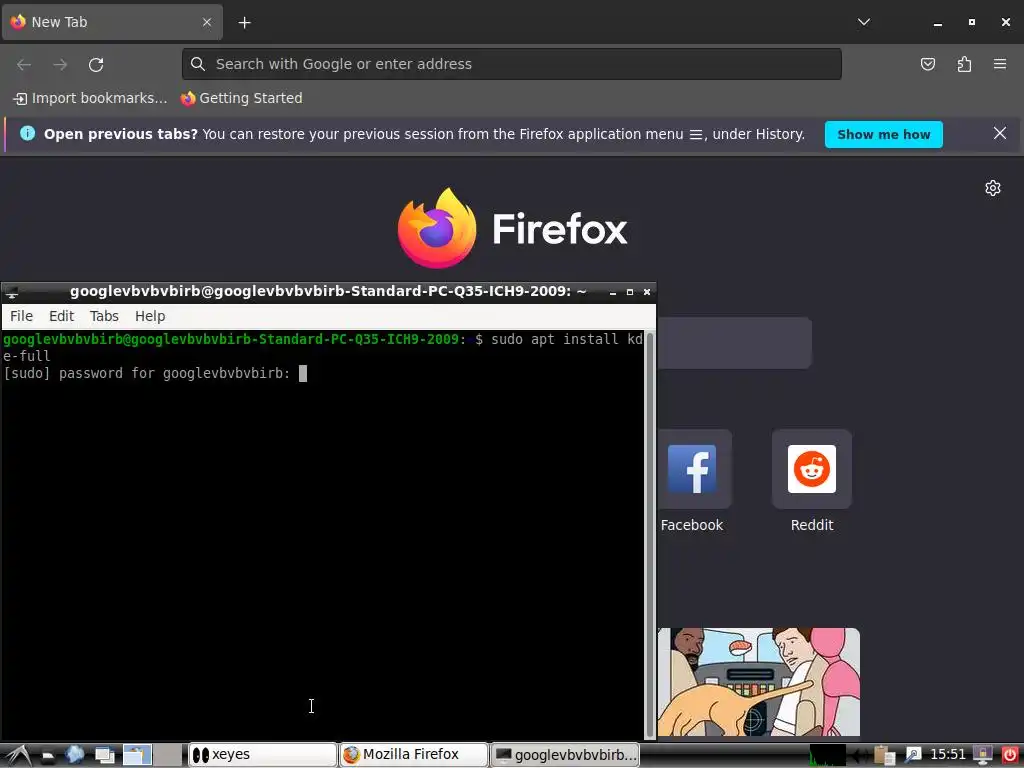The image size is (1024, 768).
Task: Click the Reddit label under its tile
Action: point(812,525)
